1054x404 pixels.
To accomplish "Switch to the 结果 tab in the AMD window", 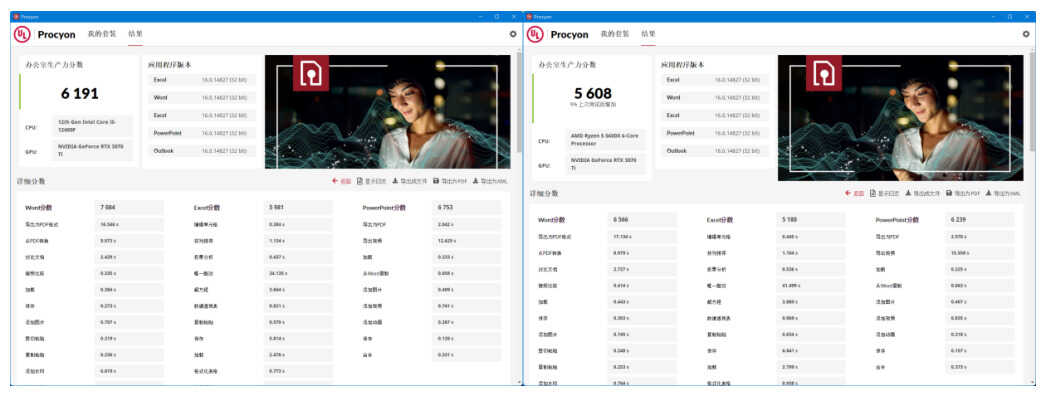I will tap(648, 34).
